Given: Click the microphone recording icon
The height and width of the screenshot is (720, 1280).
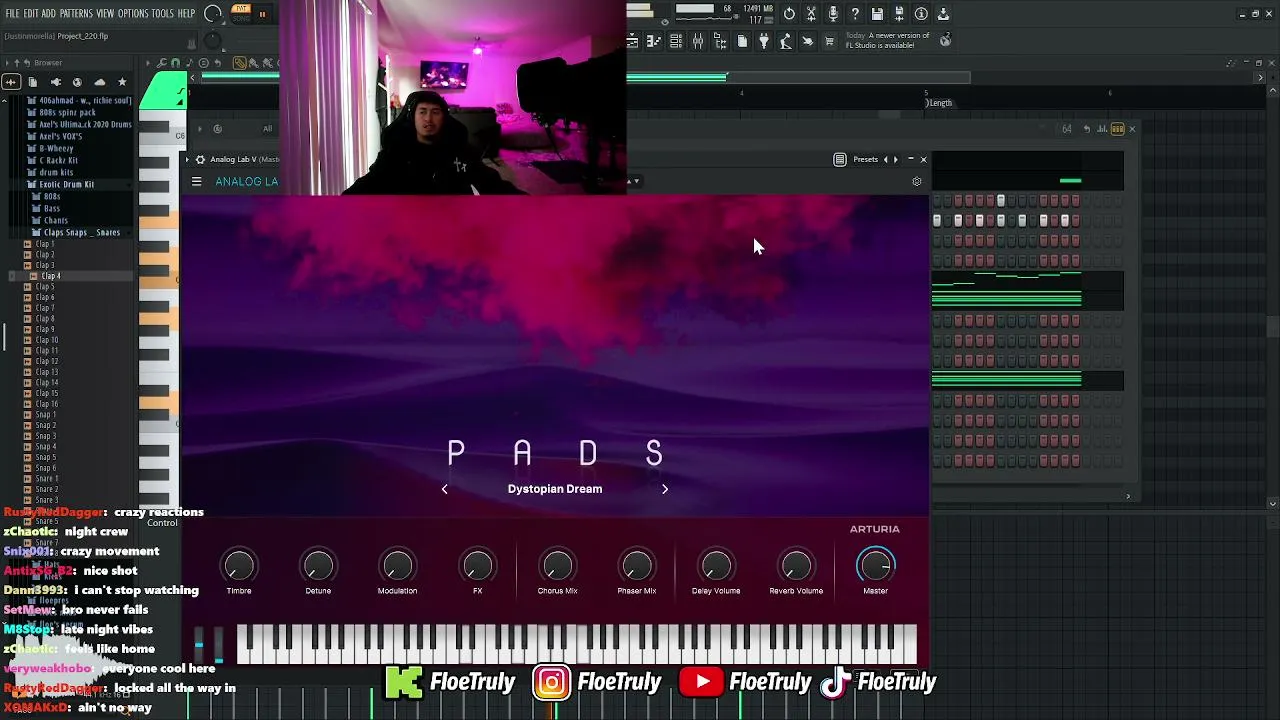Looking at the screenshot, I should [x=833, y=14].
